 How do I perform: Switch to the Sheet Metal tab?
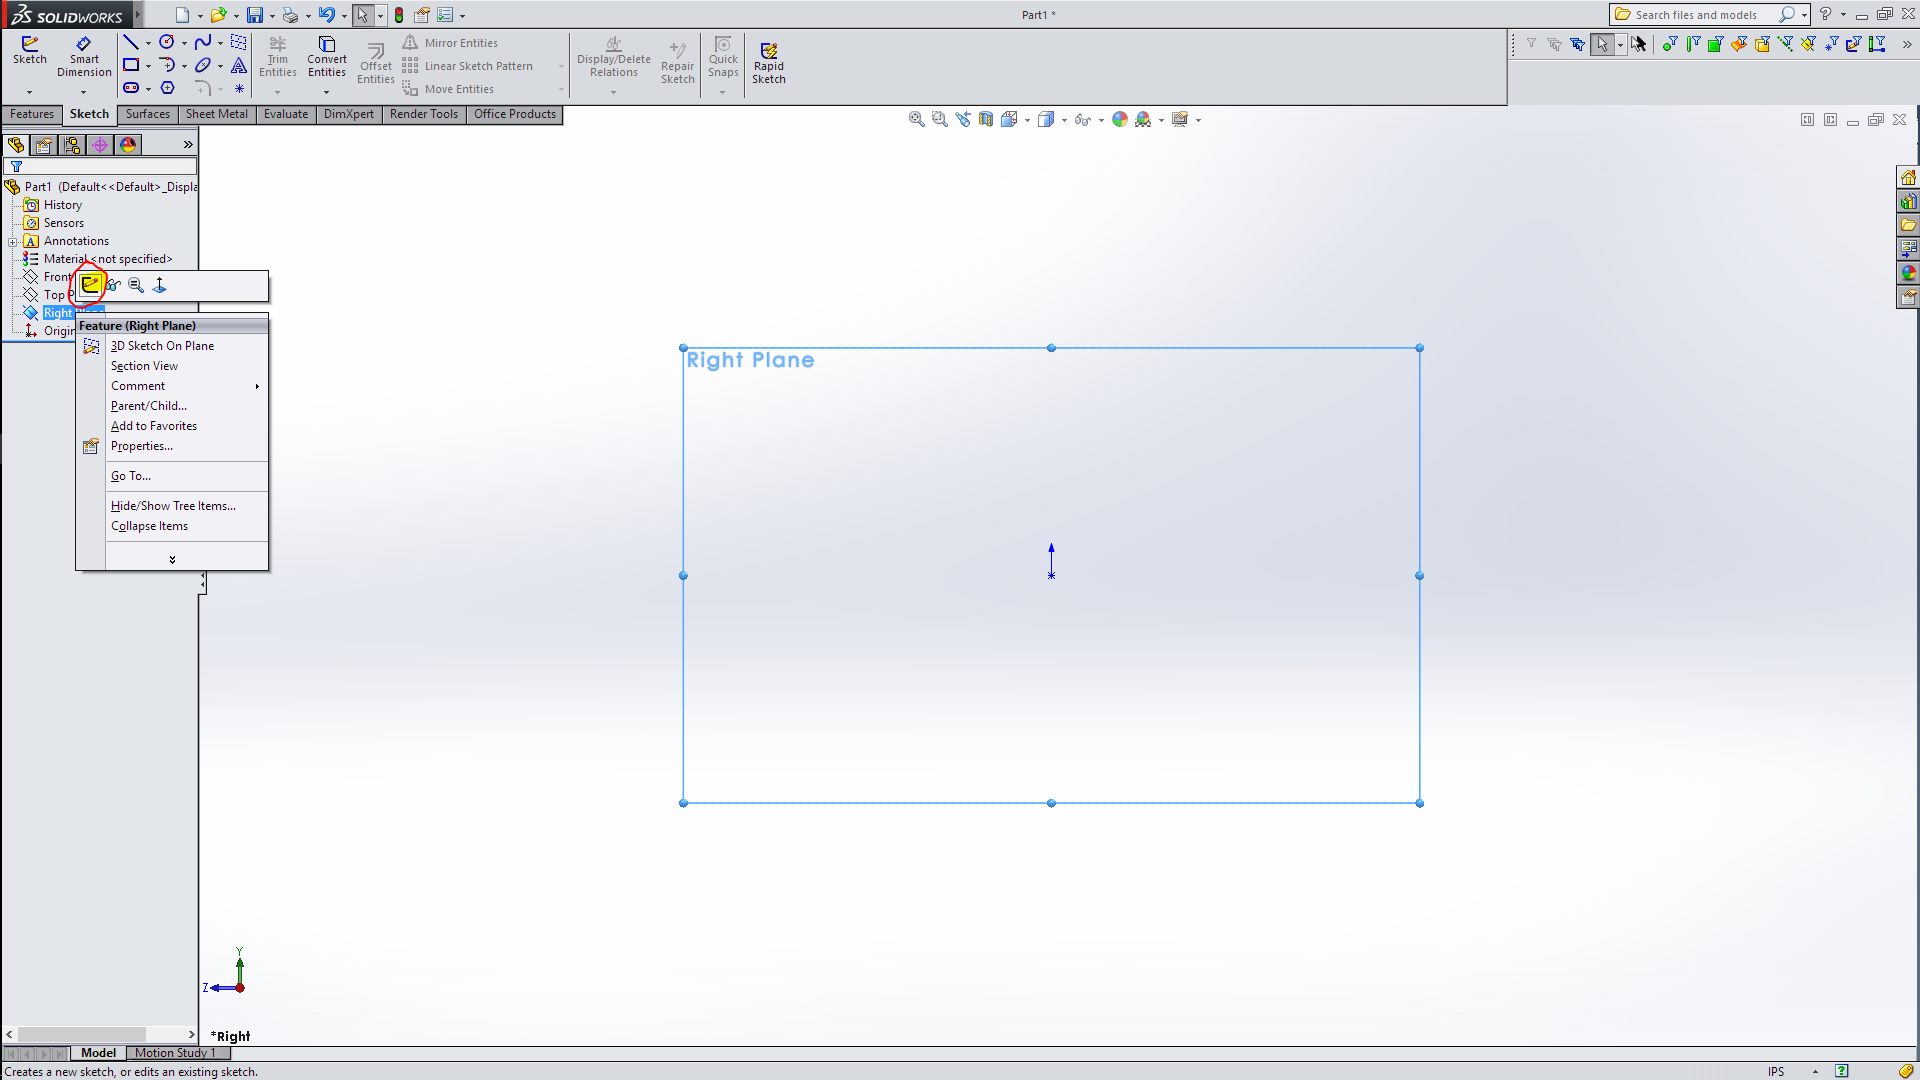point(216,114)
